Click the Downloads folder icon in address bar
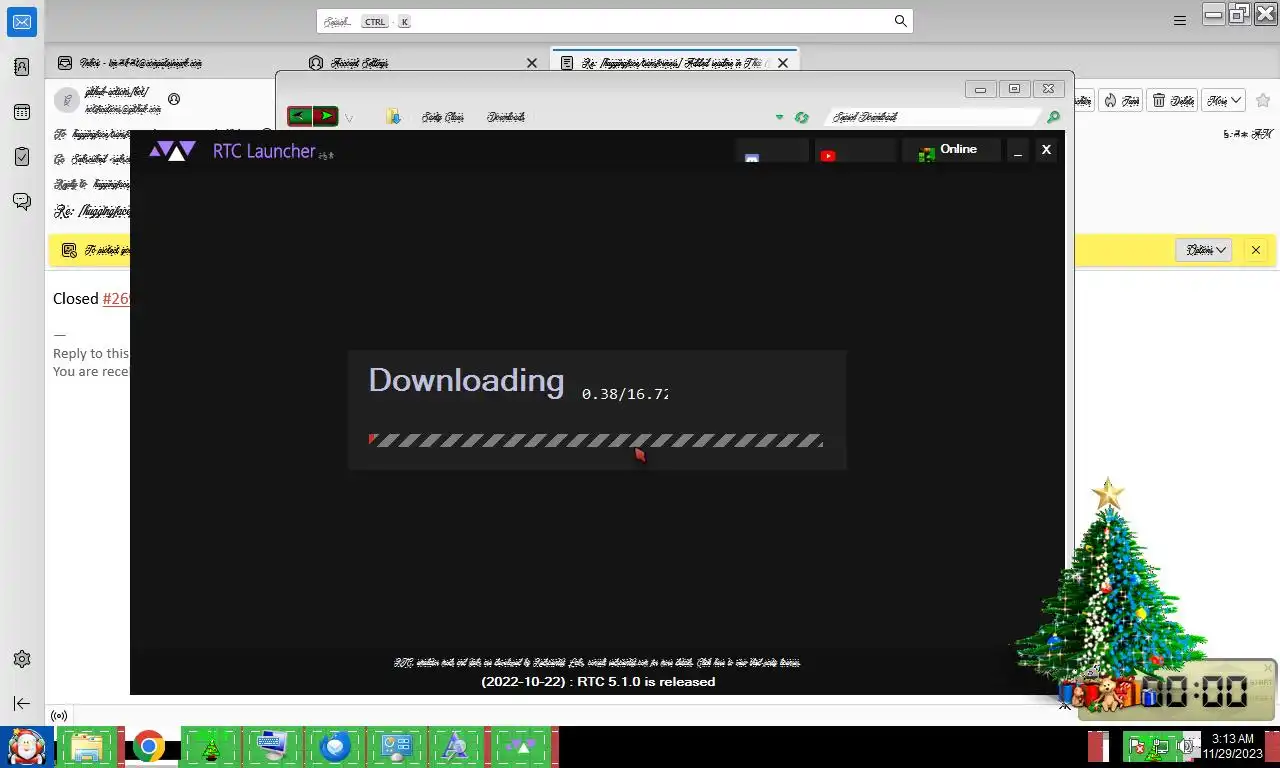Viewport: 1280px width, 768px height. [394, 117]
